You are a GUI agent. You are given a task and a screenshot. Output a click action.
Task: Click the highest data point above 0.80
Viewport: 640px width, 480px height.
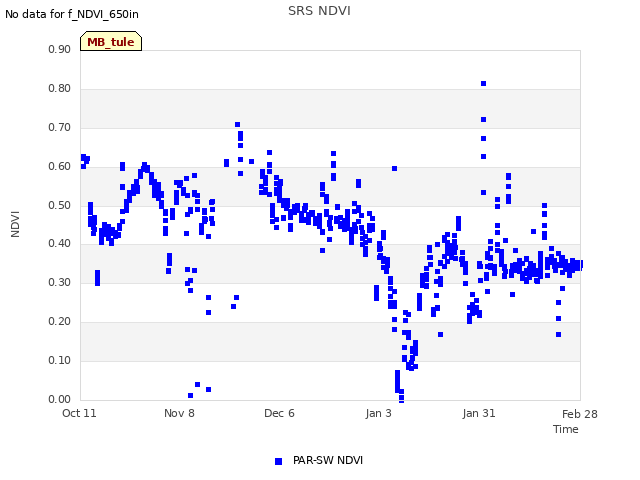tap(483, 83)
